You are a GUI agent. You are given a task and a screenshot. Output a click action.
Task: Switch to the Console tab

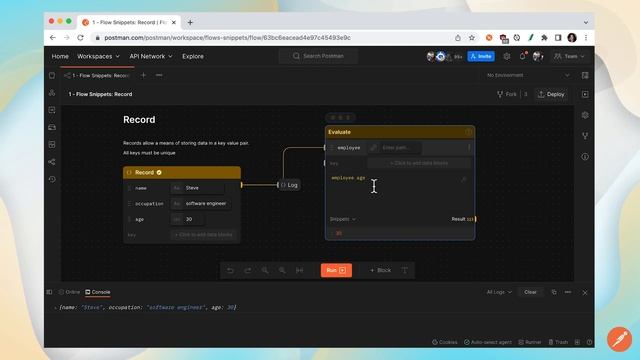click(x=98, y=292)
